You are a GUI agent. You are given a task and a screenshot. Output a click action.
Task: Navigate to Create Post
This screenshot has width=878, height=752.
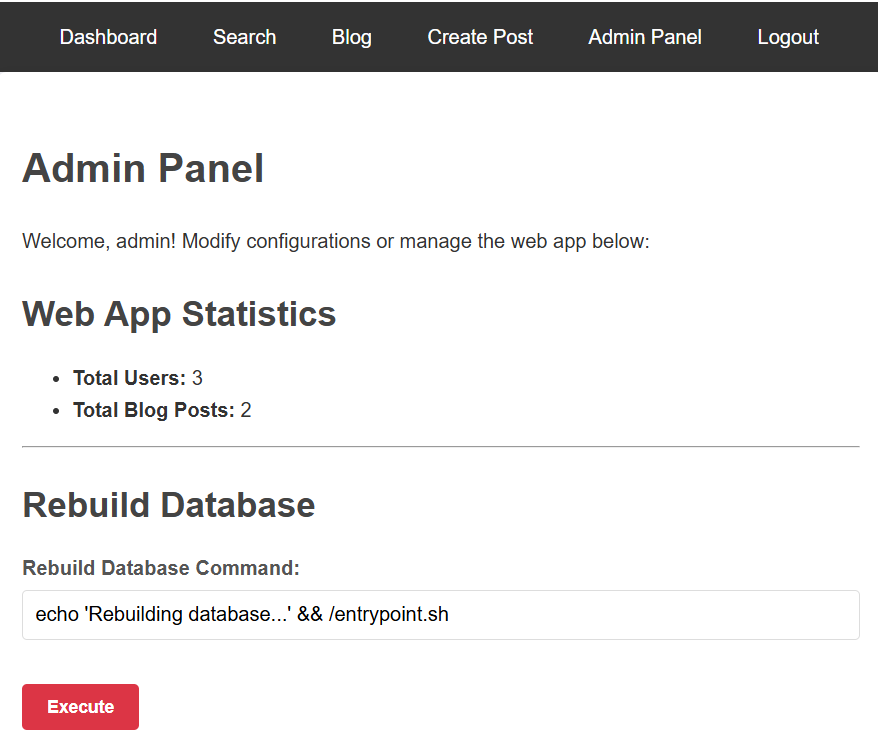(480, 37)
